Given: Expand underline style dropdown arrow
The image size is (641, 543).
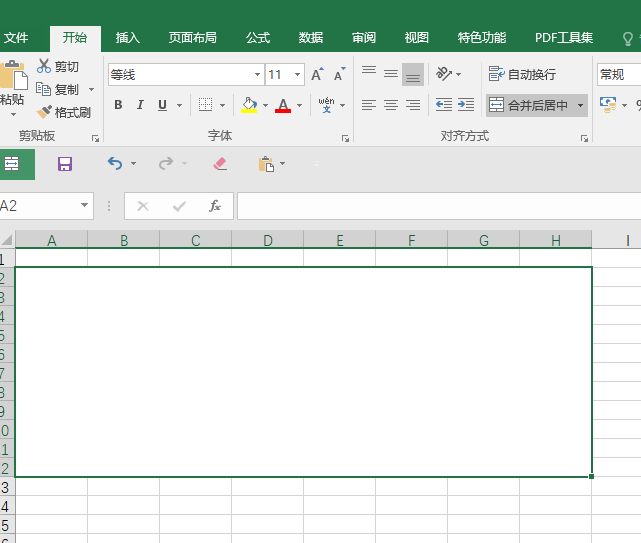Looking at the screenshot, I should 179,105.
